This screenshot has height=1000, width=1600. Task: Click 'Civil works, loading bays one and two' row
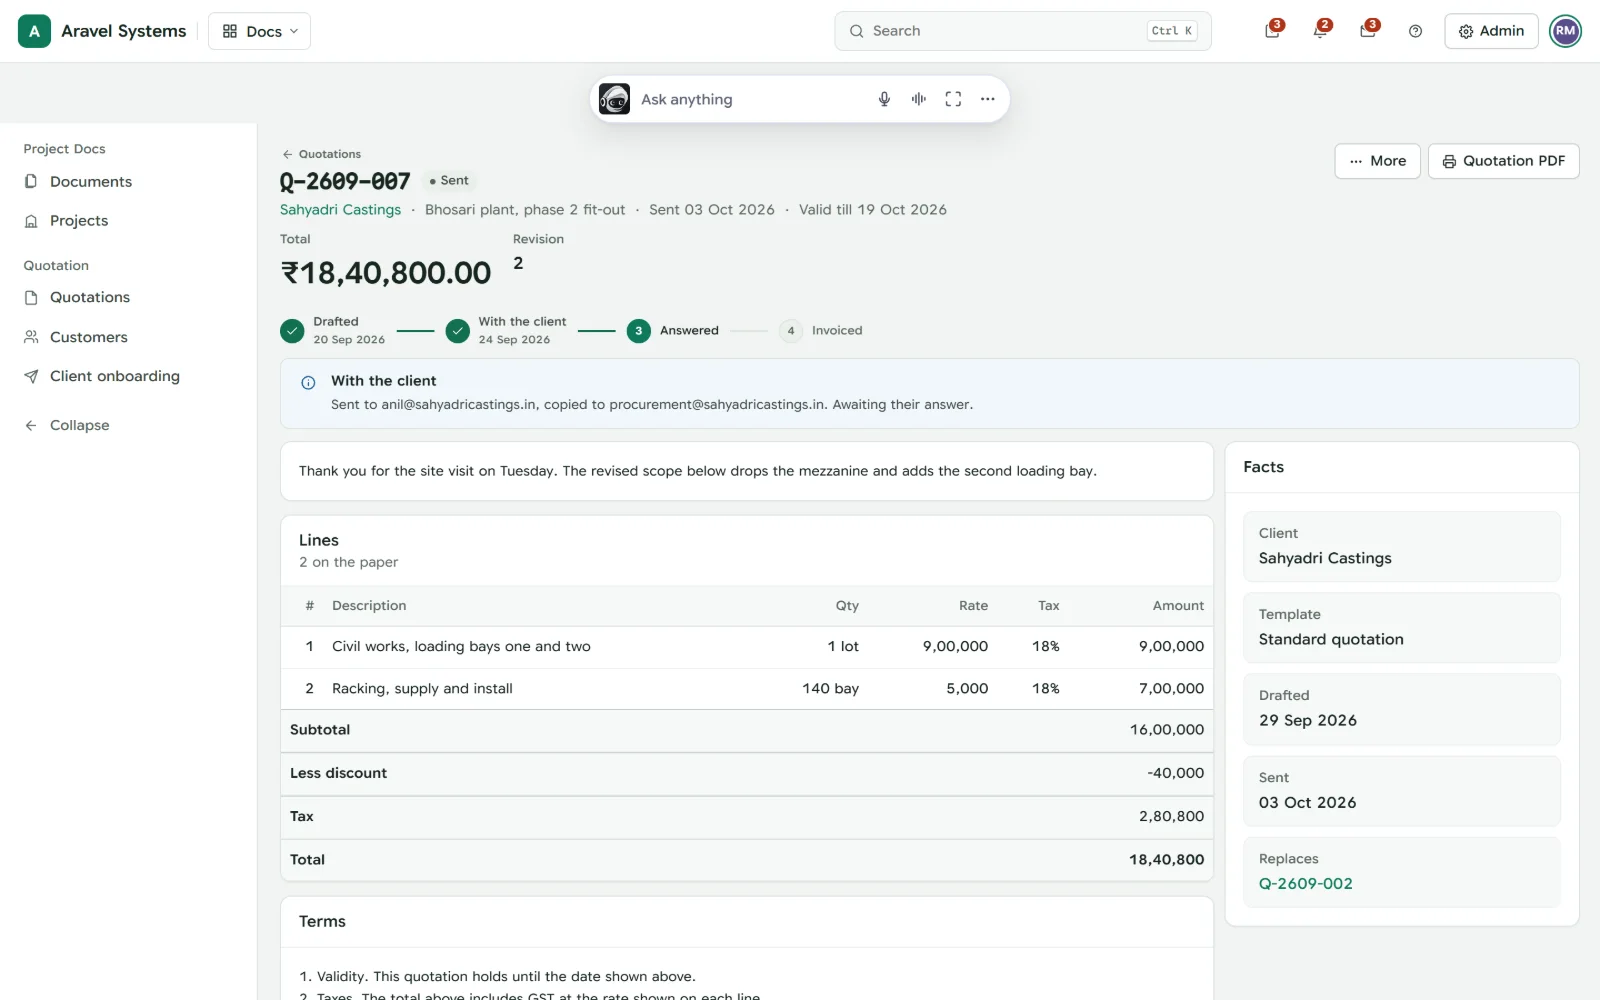coord(747,647)
